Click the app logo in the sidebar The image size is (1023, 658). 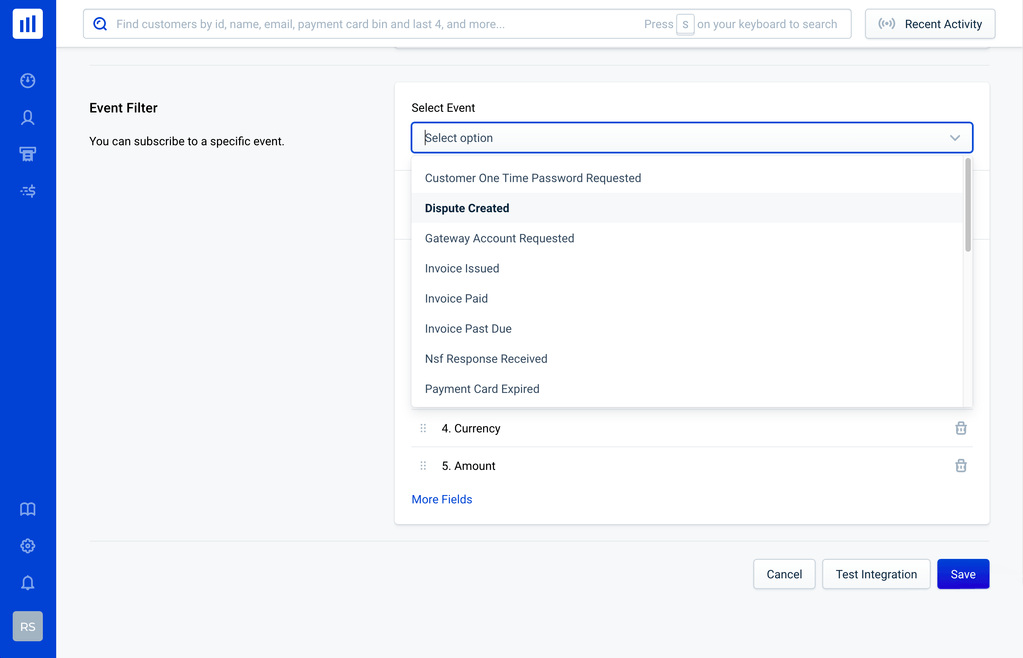(x=28, y=24)
